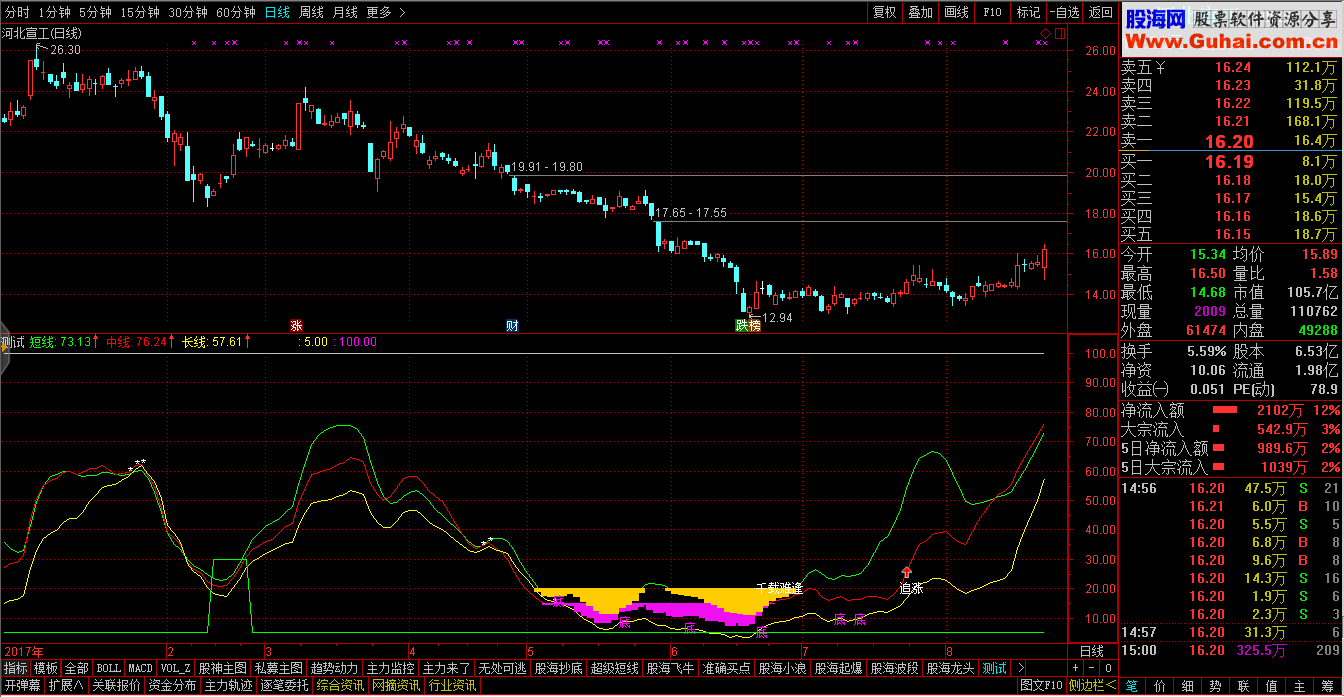Toggle the 开弹幕 barrage option
Screen dimensions: 1344x697
(x=22, y=686)
